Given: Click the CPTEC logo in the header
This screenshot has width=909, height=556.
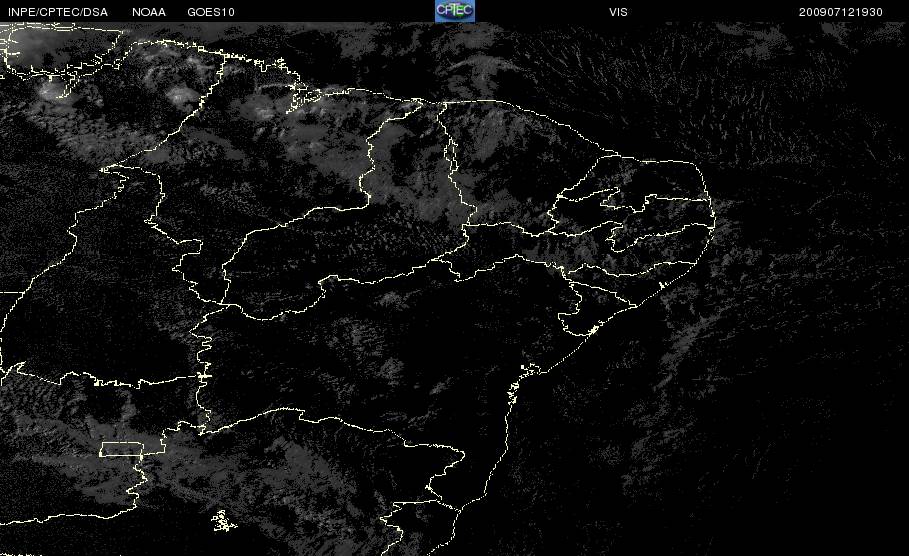Looking at the screenshot, I should coord(455,11).
